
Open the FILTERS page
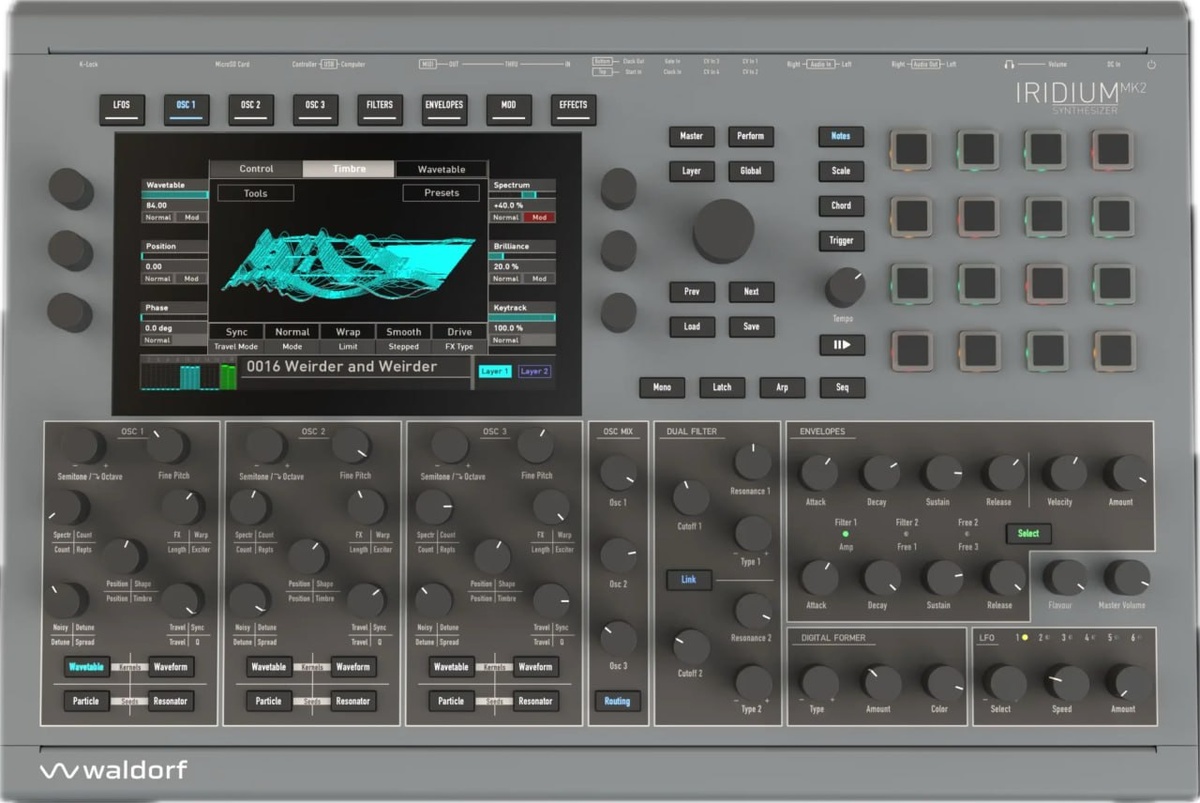click(x=380, y=109)
